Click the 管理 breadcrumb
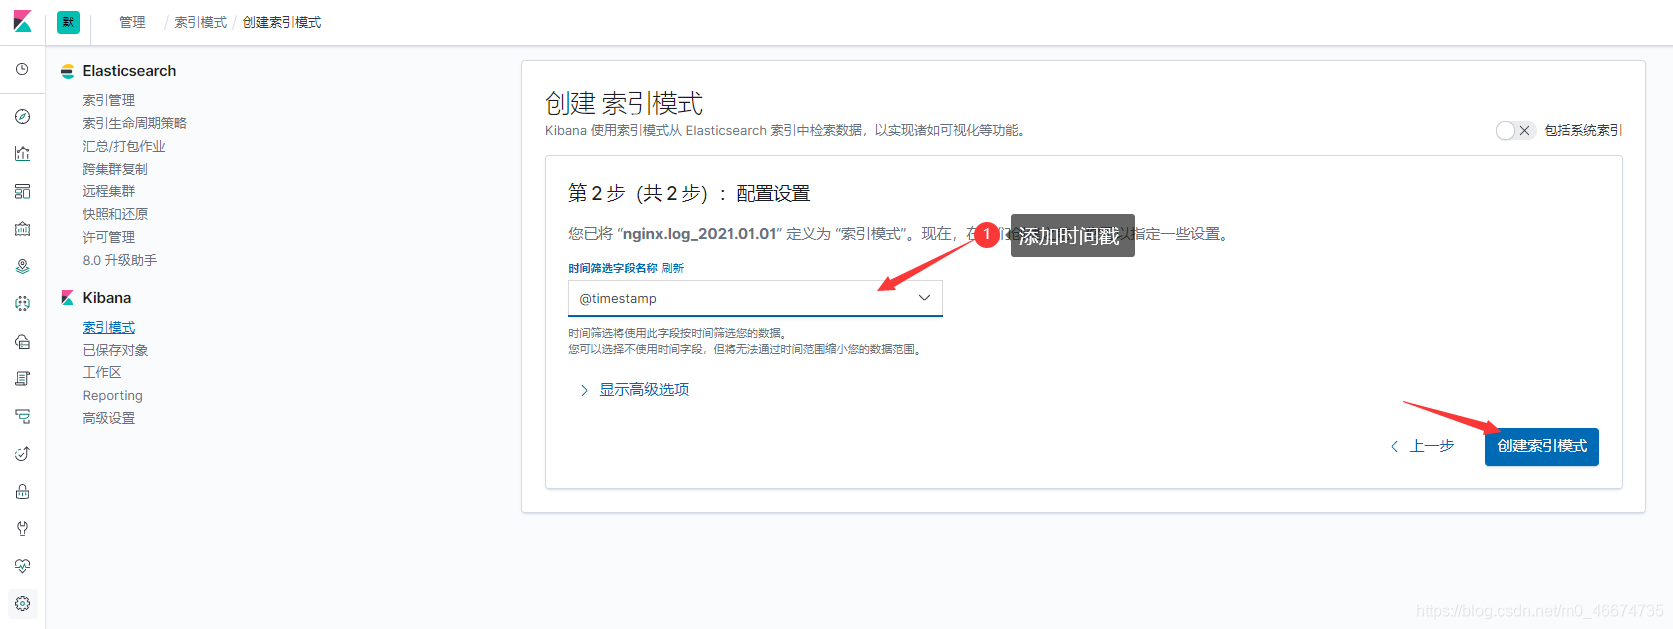The height and width of the screenshot is (629, 1673). click(x=132, y=22)
